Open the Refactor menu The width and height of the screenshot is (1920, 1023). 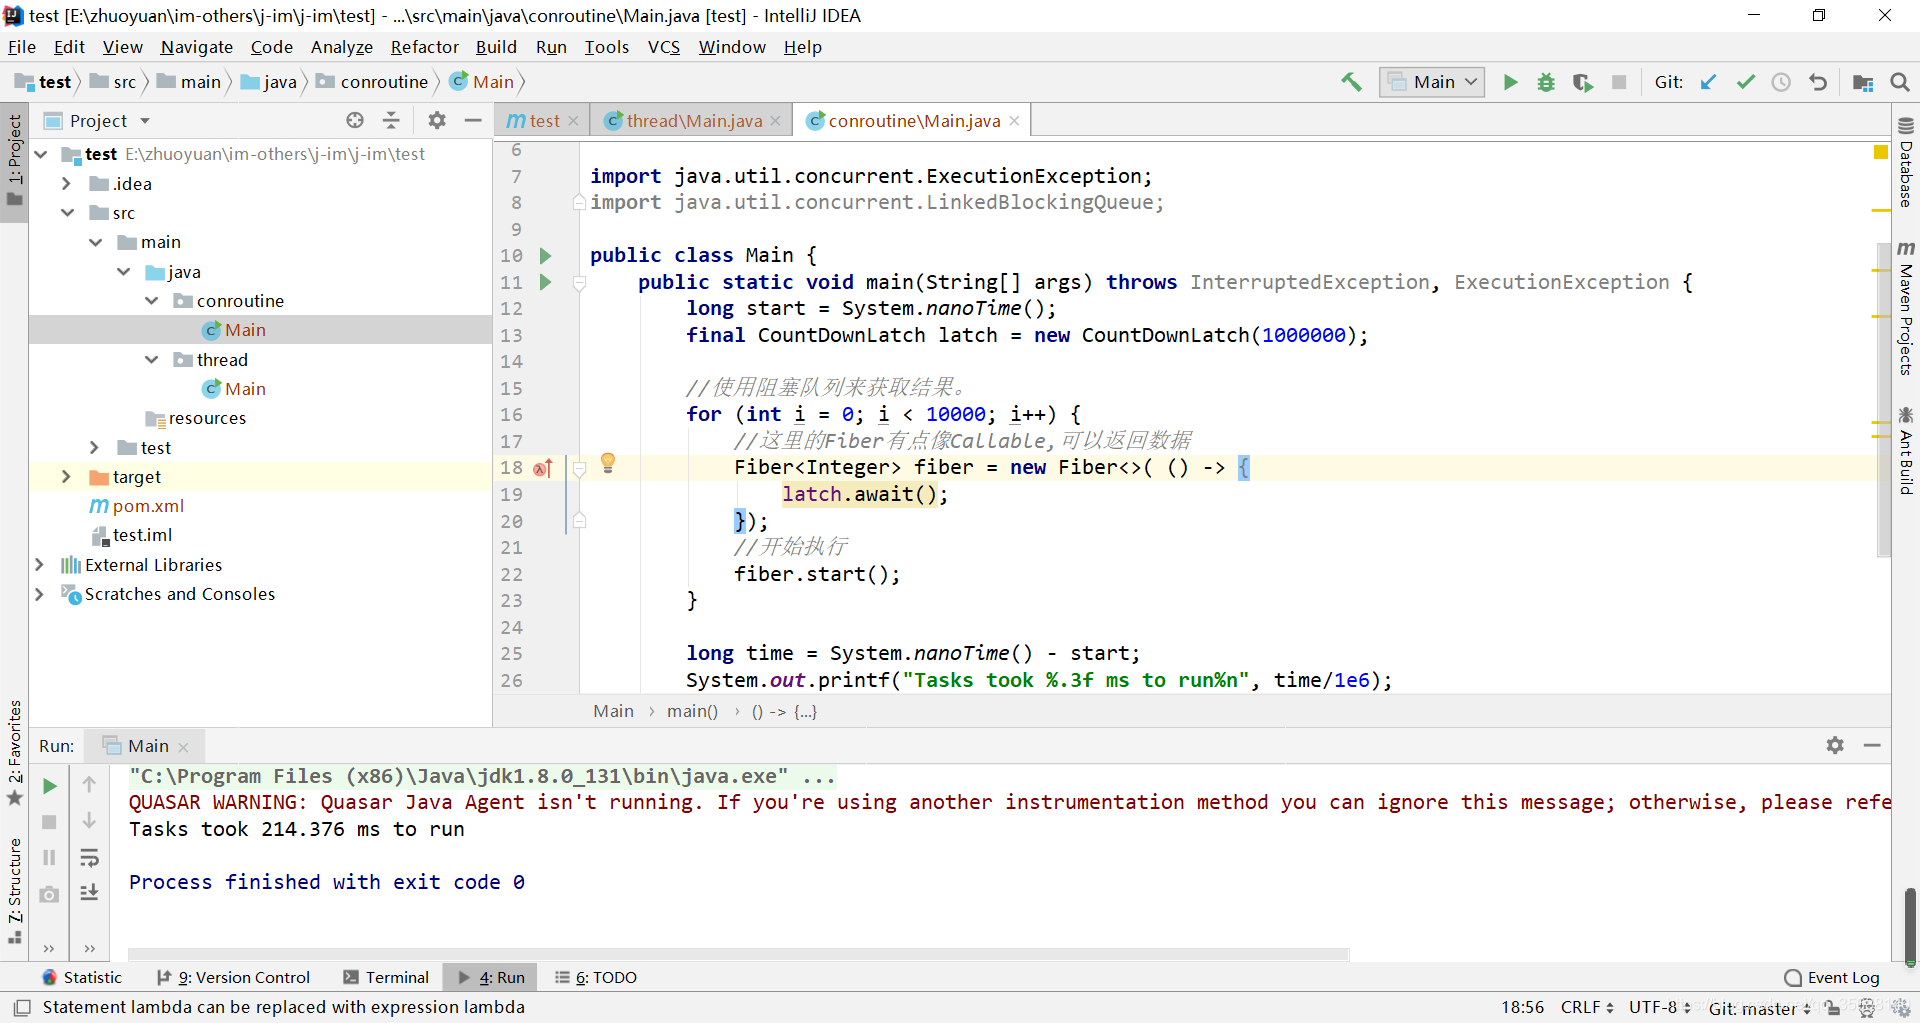tap(424, 47)
